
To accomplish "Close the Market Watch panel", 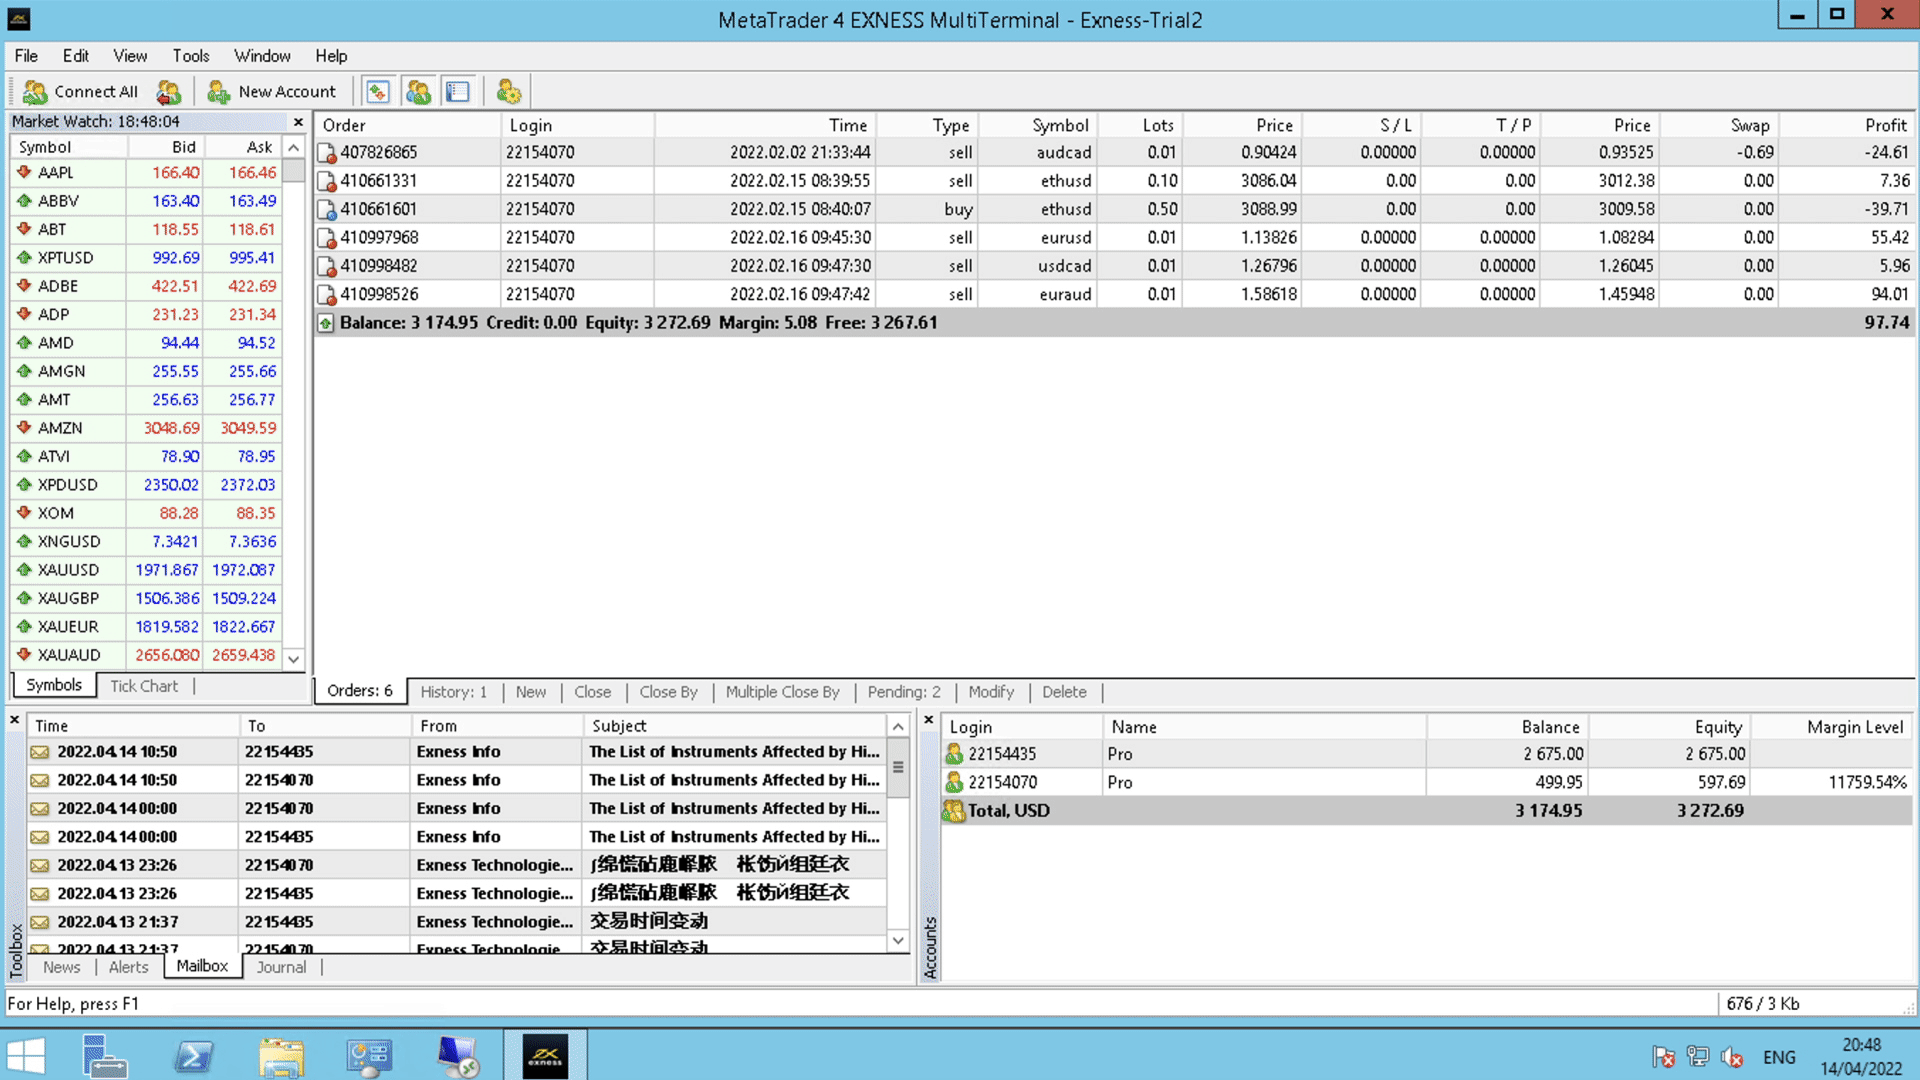I will 297,122.
